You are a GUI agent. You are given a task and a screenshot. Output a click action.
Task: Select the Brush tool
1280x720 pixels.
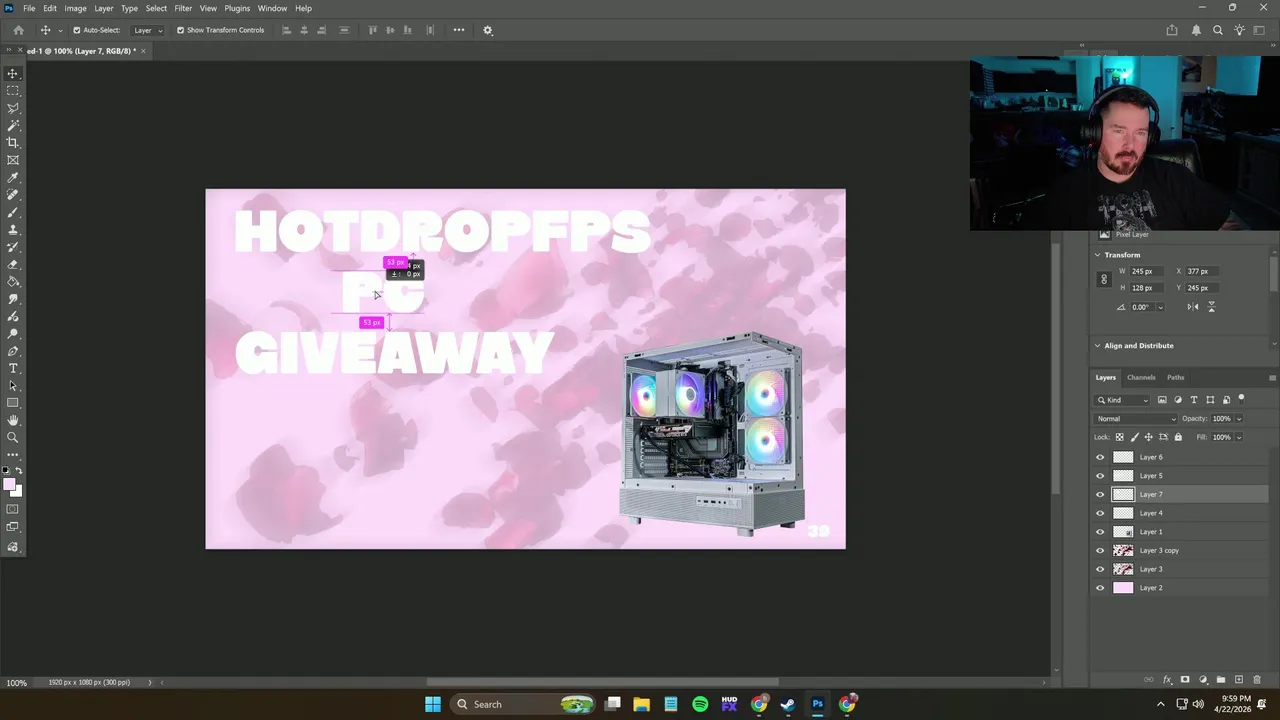point(13,212)
